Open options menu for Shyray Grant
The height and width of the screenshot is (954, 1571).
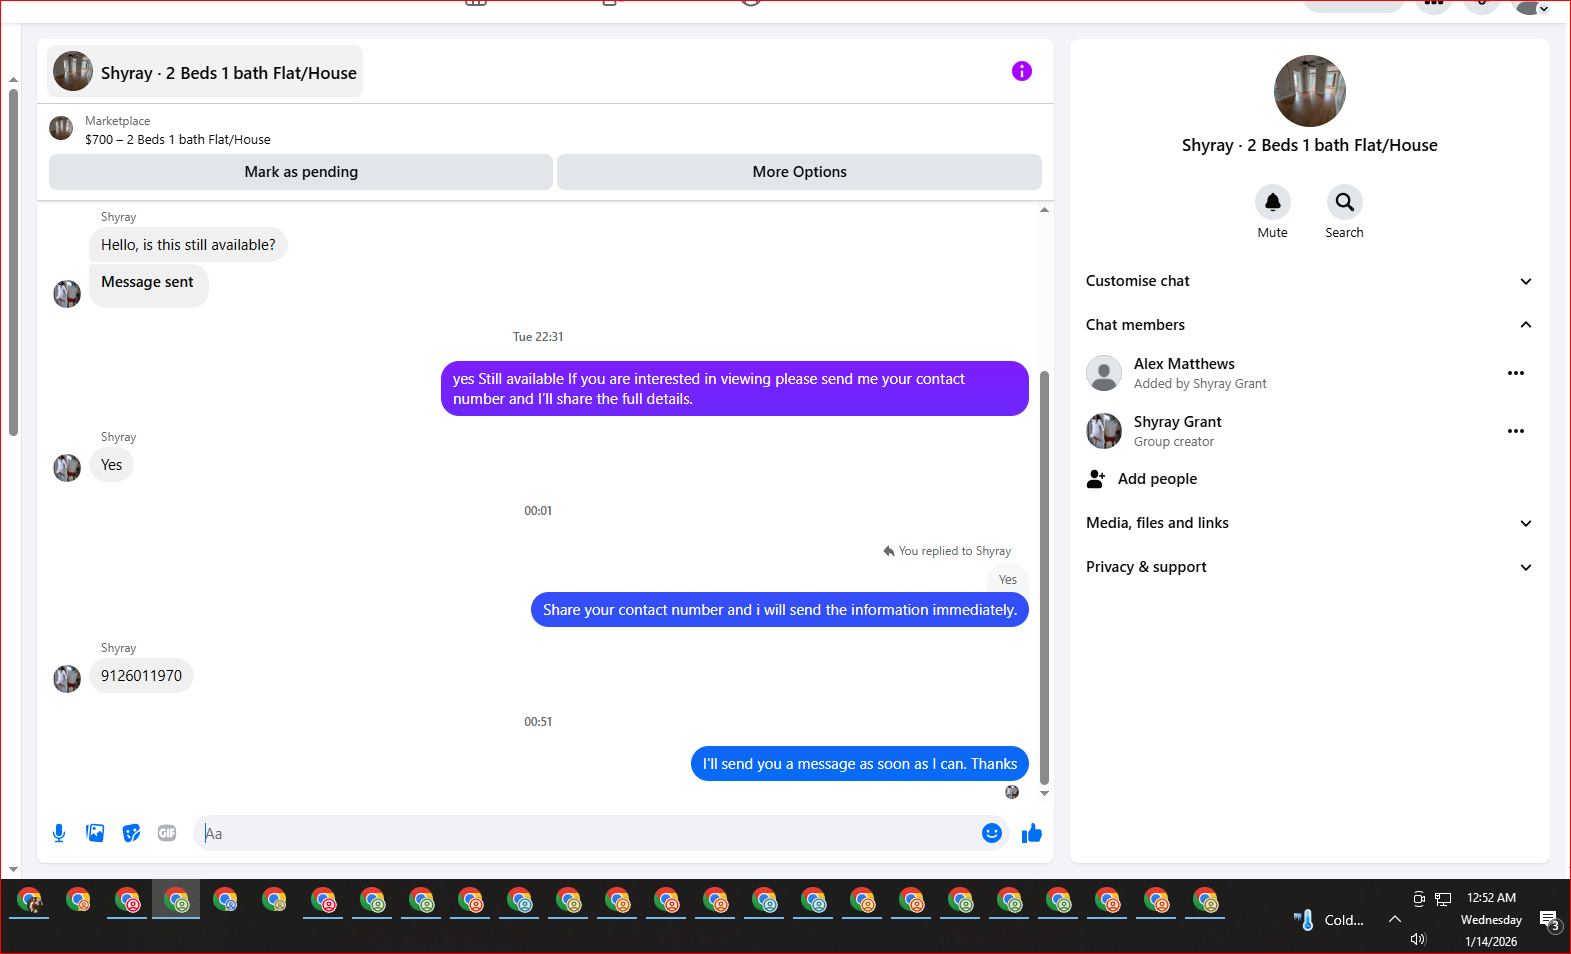pyautogui.click(x=1516, y=431)
